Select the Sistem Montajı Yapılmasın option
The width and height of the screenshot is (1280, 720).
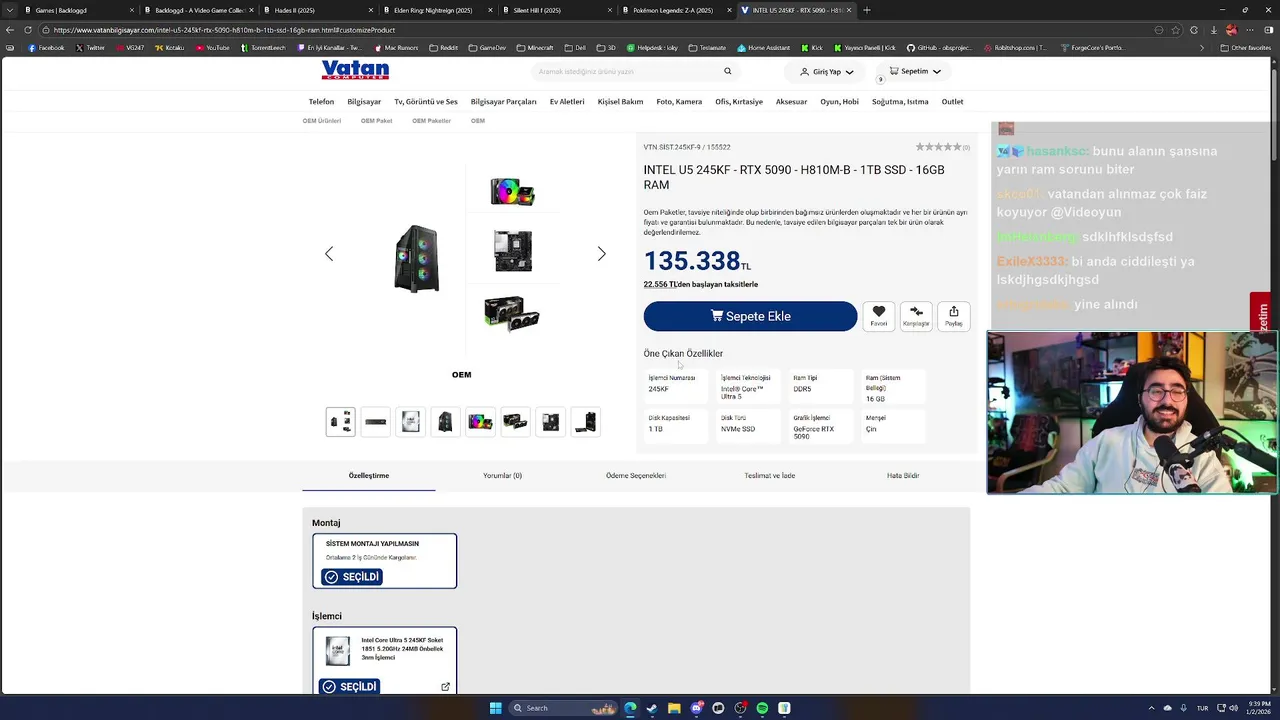click(x=384, y=560)
